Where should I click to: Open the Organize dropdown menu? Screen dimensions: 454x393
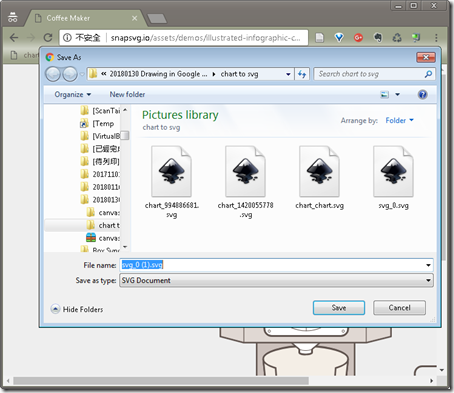coord(73,95)
